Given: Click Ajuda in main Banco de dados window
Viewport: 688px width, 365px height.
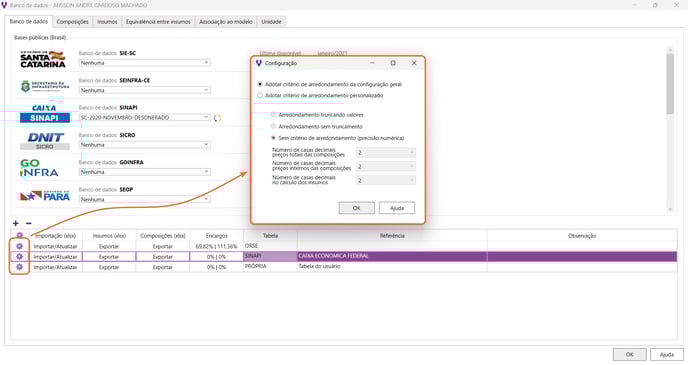Looking at the screenshot, I should pyautogui.click(x=666, y=354).
